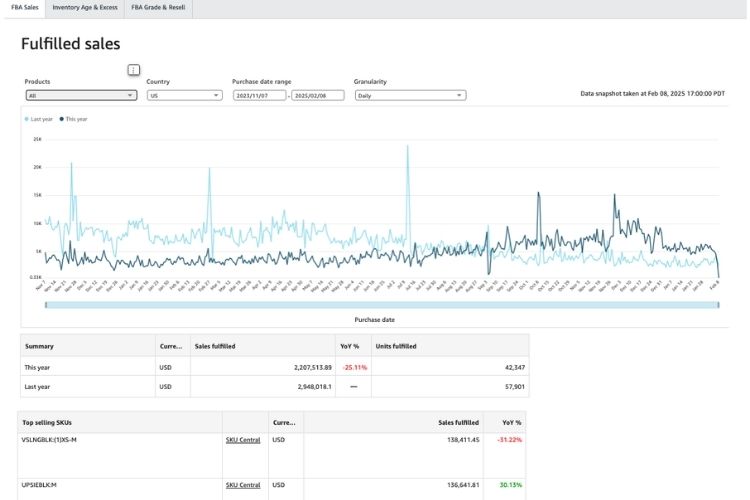750x500 pixels.
Task: Click the Sales fulfilled header in Summary table
Action: [x=215, y=346]
